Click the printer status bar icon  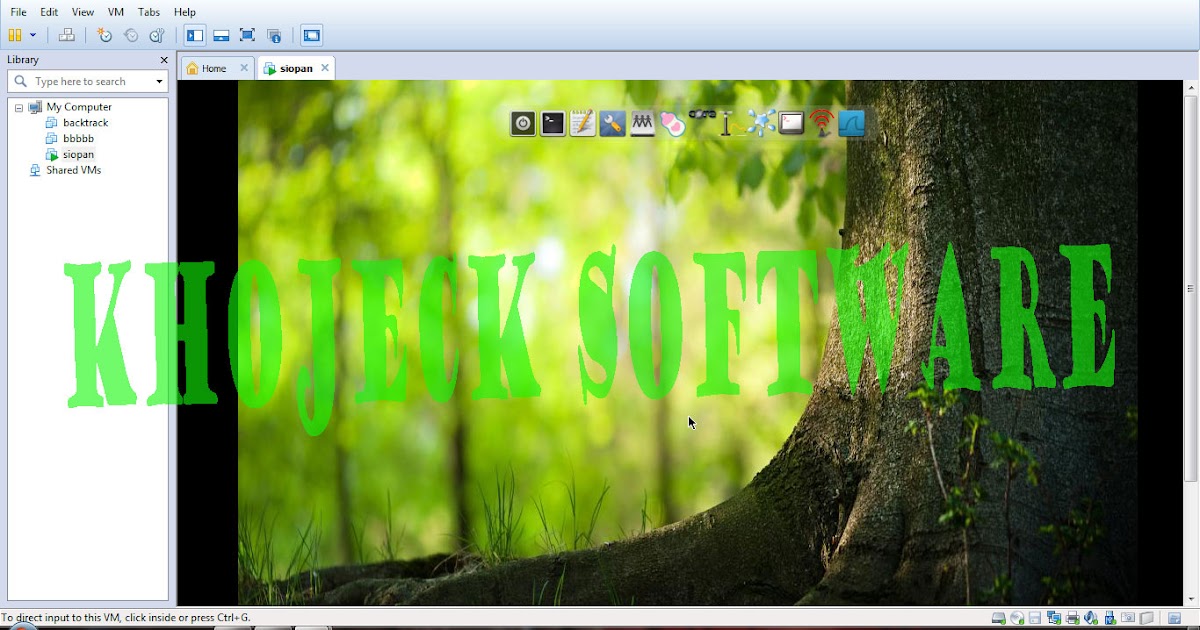(x=1073, y=619)
